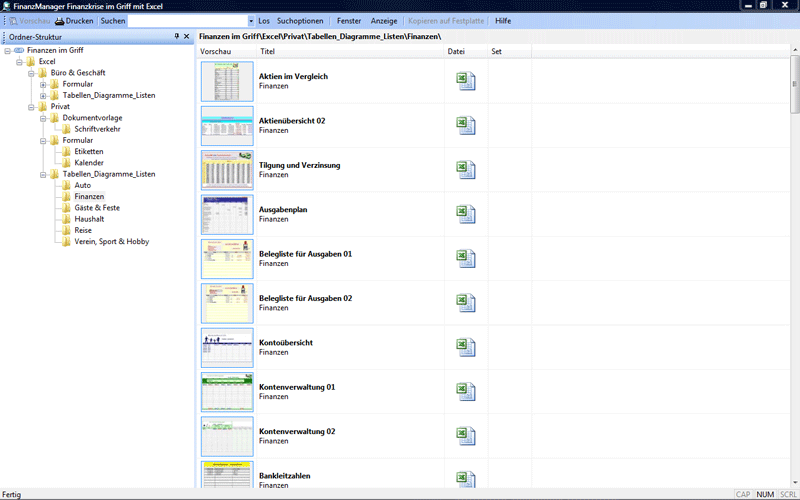Collapse Tabellen_Diagramme_Listen under Privat
The image size is (800, 500).
[43, 174]
